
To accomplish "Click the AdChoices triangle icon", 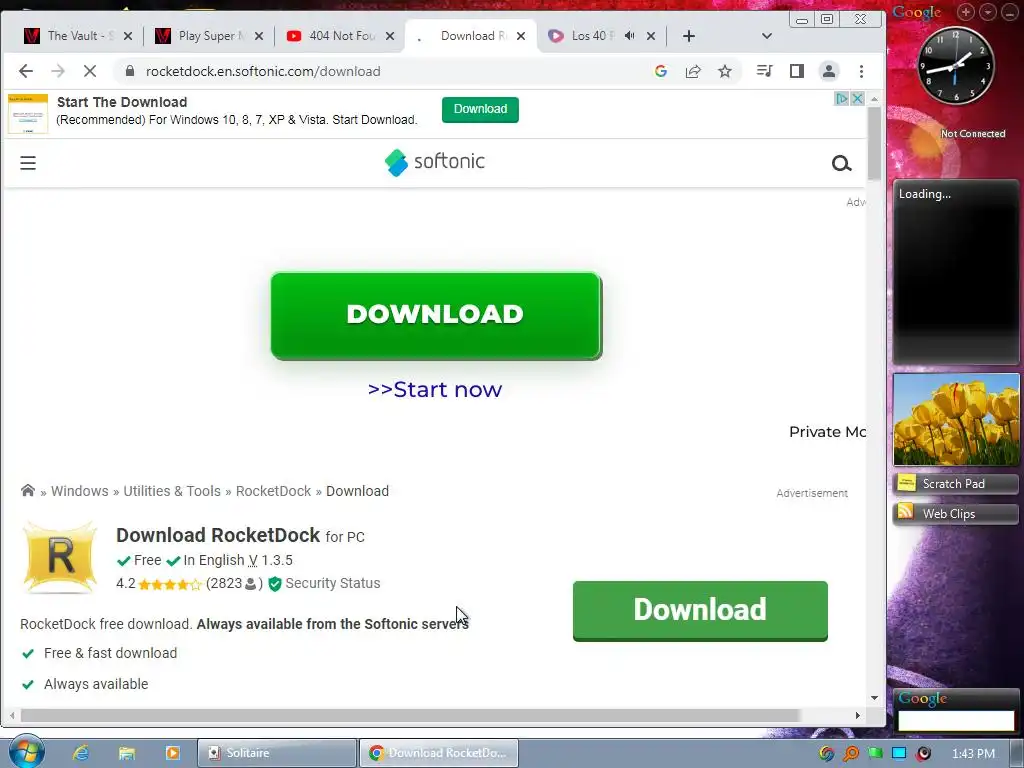I will [x=842, y=99].
